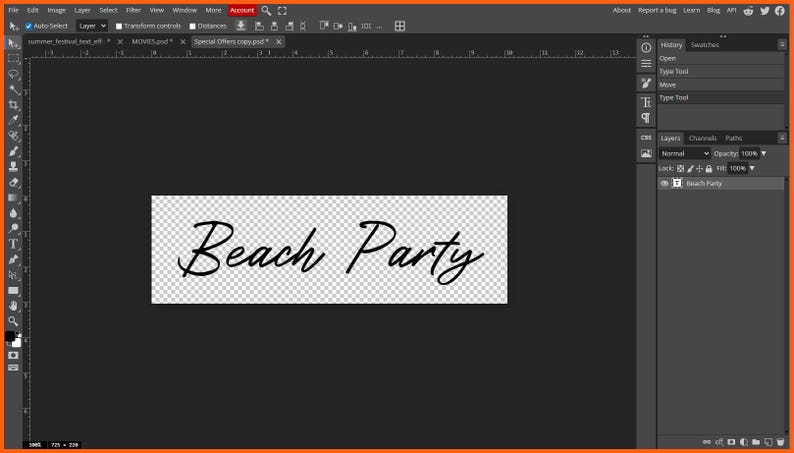Viewport: 794px width, 453px height.
Task: Select the Type tool in toolbar
Action: tap(14, 244)
